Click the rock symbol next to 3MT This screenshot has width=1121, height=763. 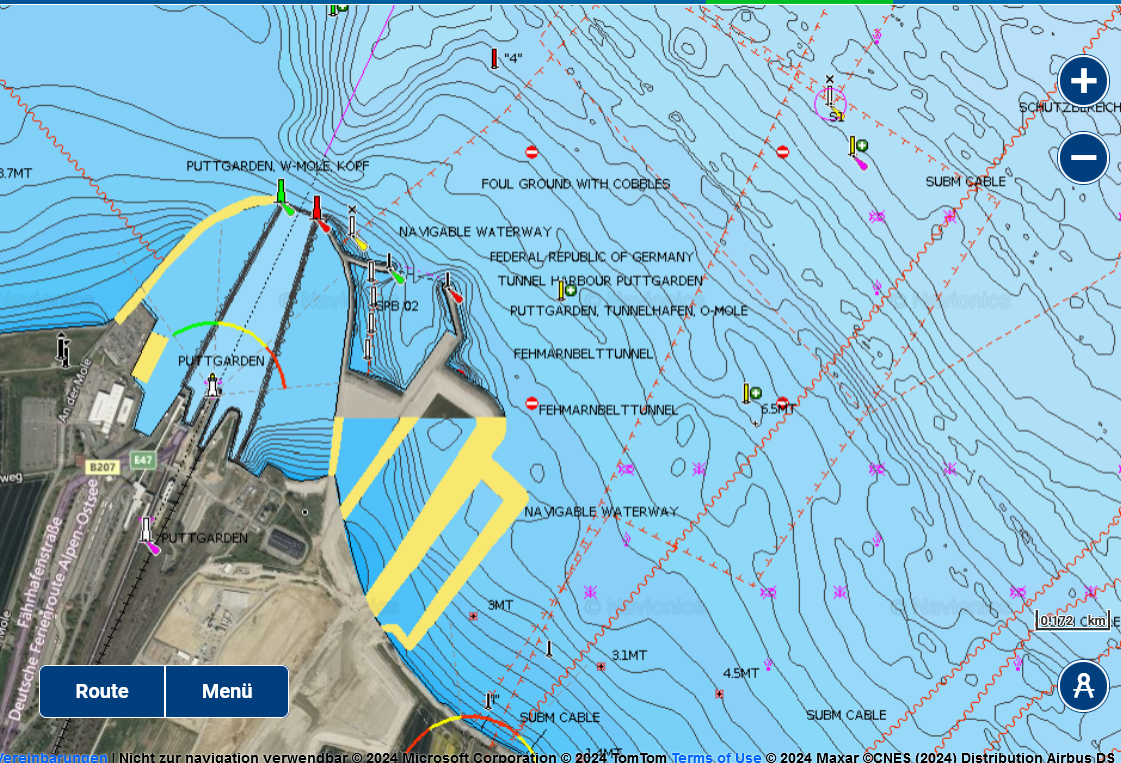(x=473, y=616)
